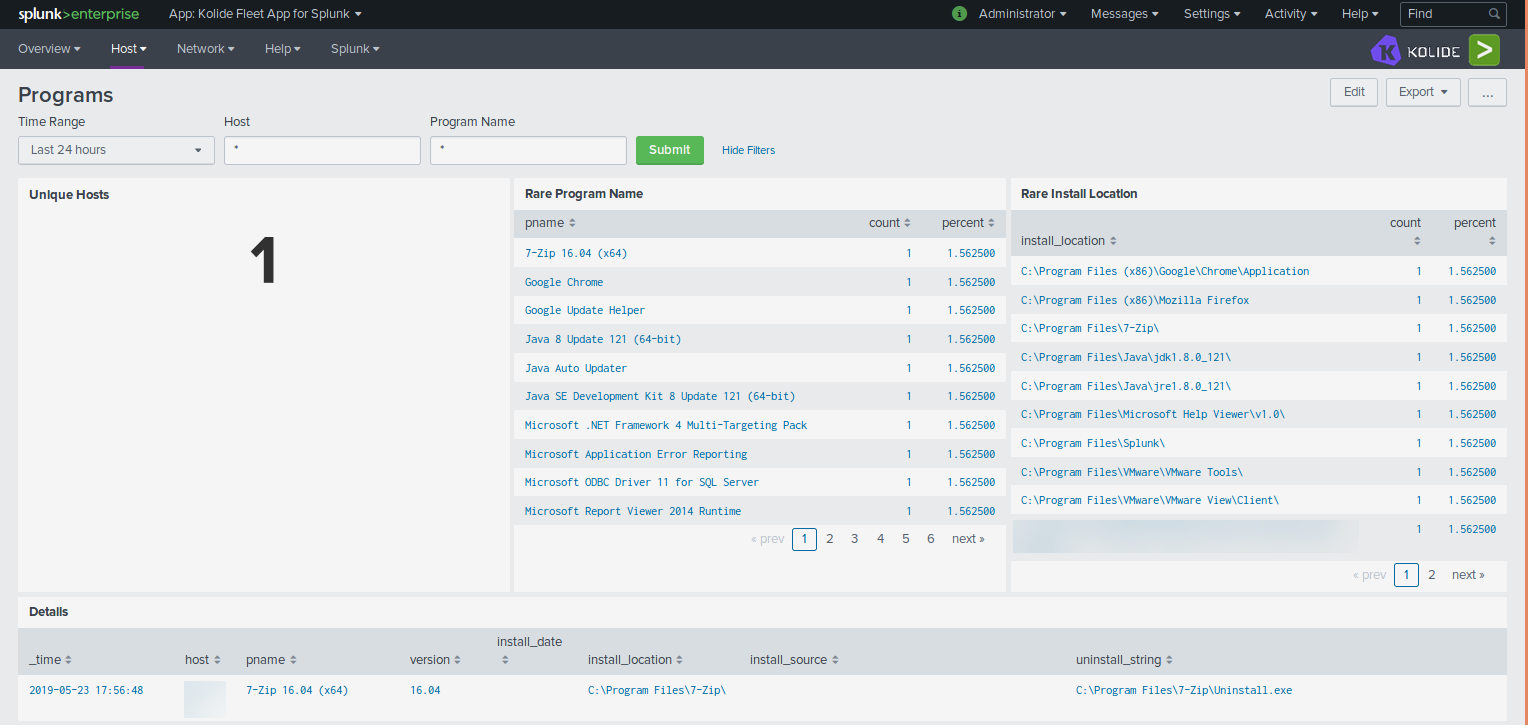The image size is (1528, 725).
Task: Select Google Chrome in Rare Program Name
Action: pos(564,282)
